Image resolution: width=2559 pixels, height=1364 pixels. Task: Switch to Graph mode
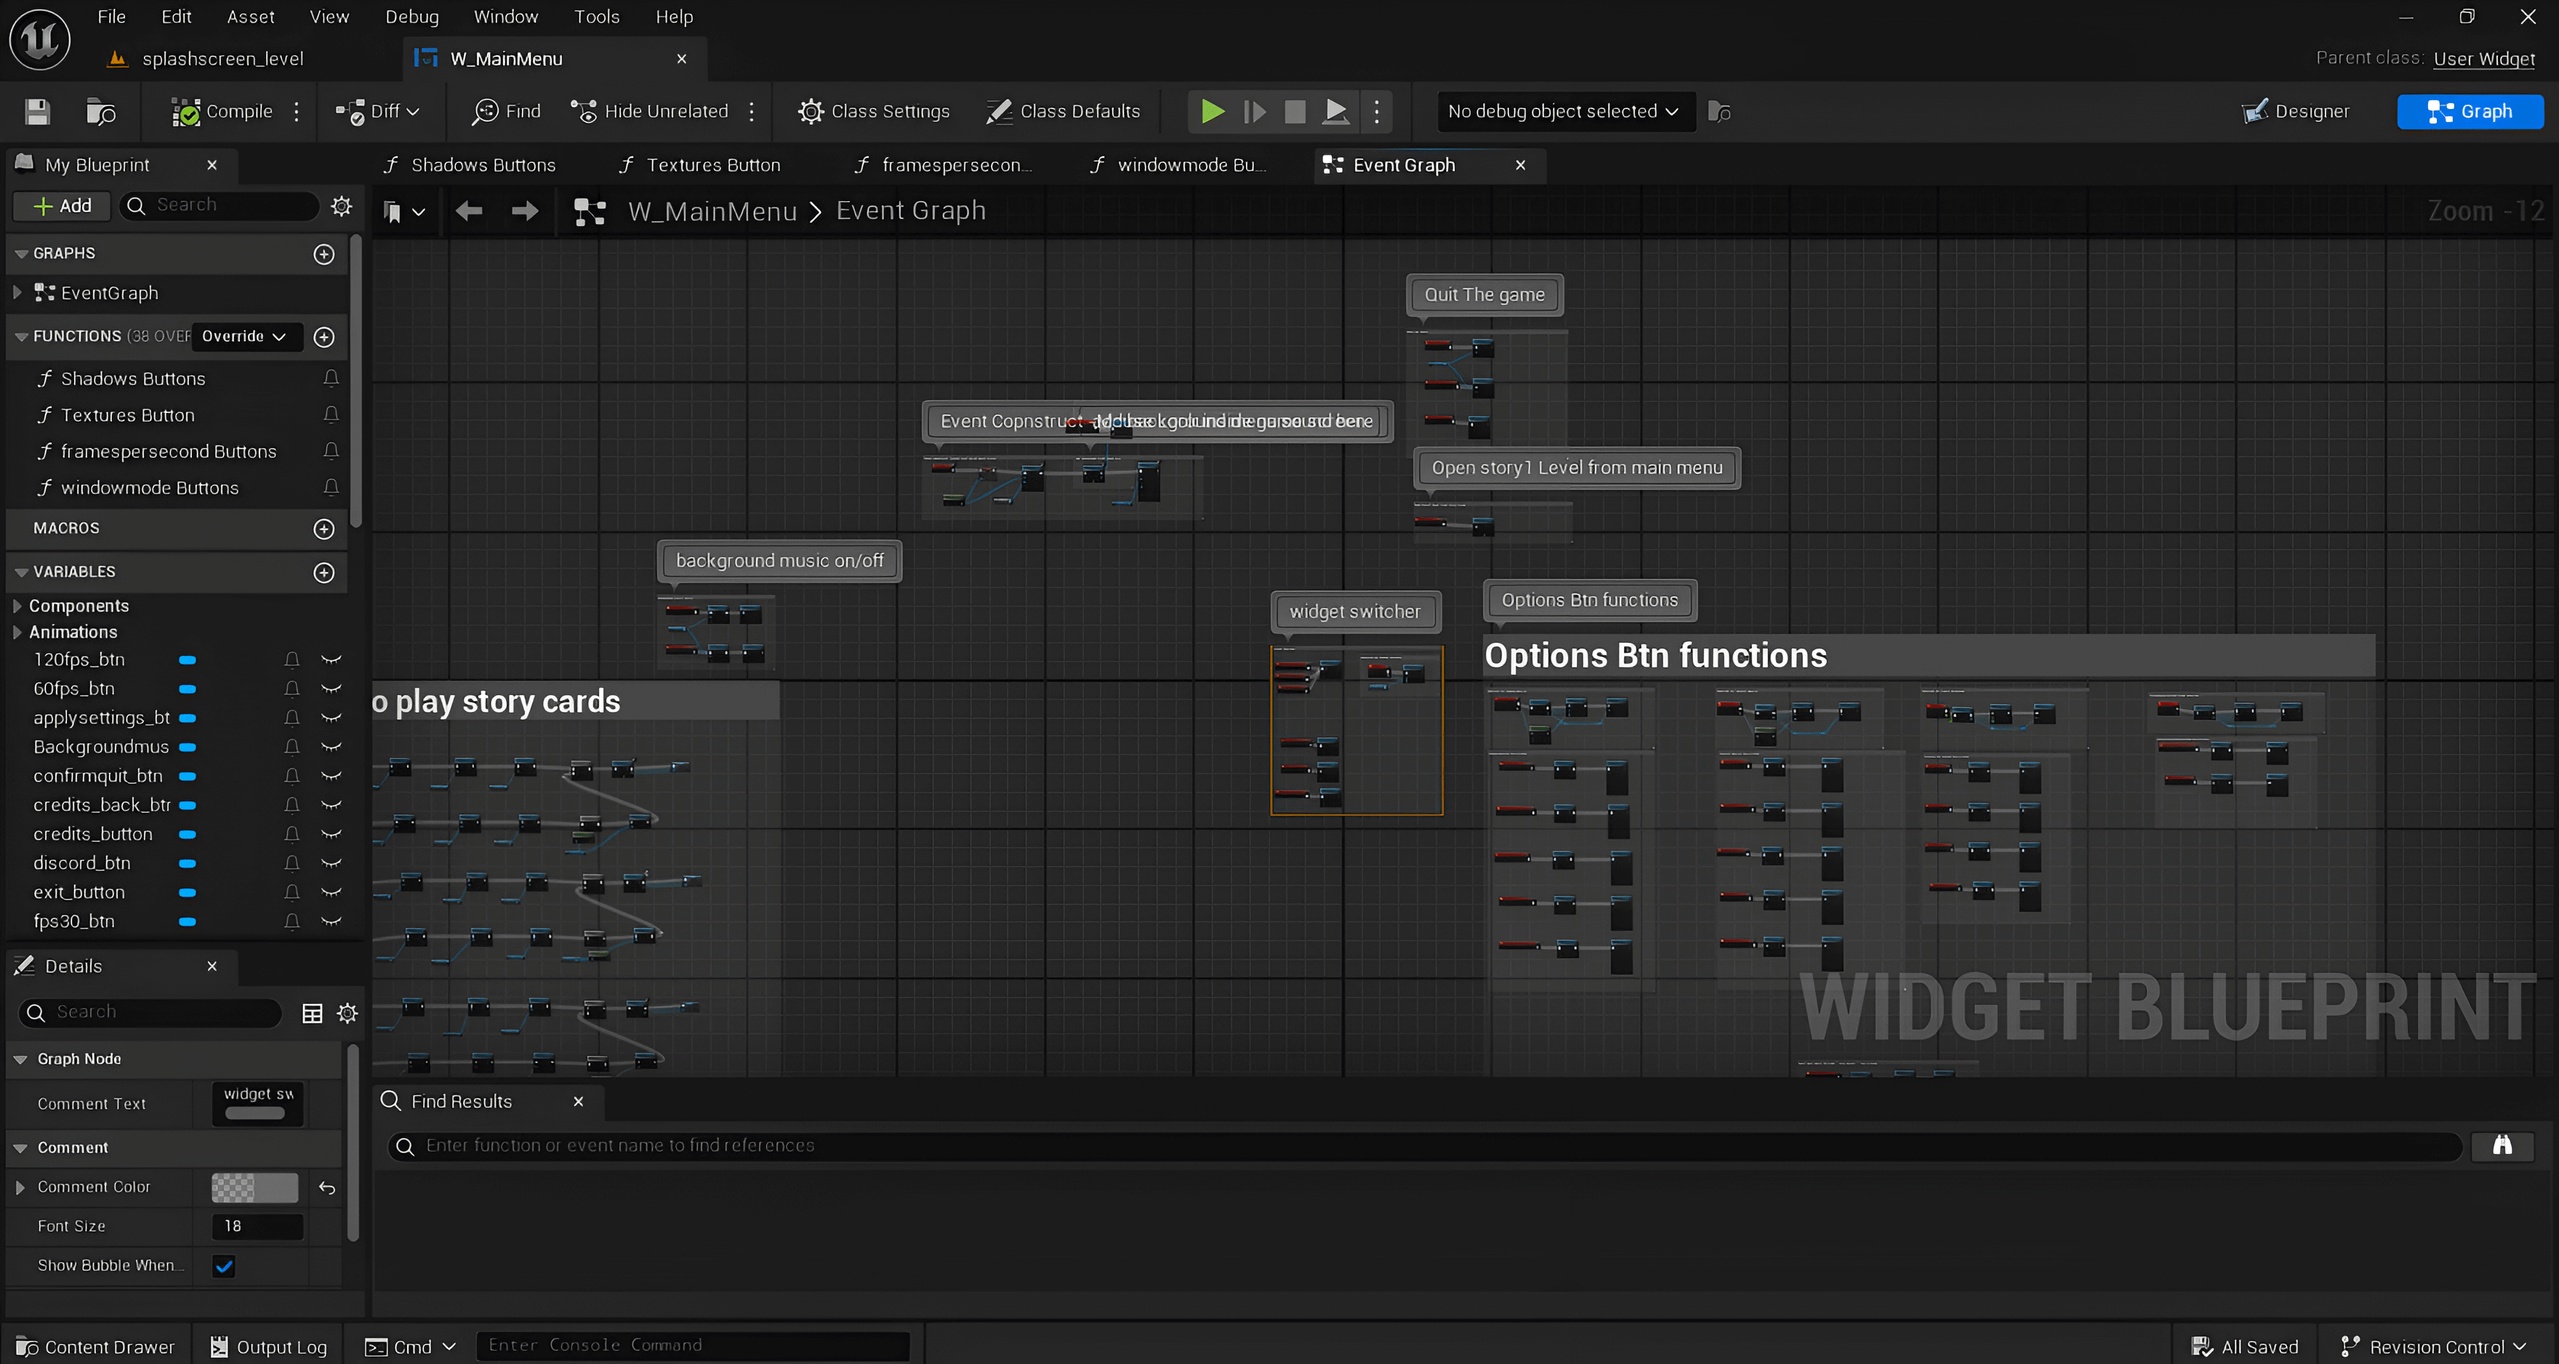(x=2469, y=111)
